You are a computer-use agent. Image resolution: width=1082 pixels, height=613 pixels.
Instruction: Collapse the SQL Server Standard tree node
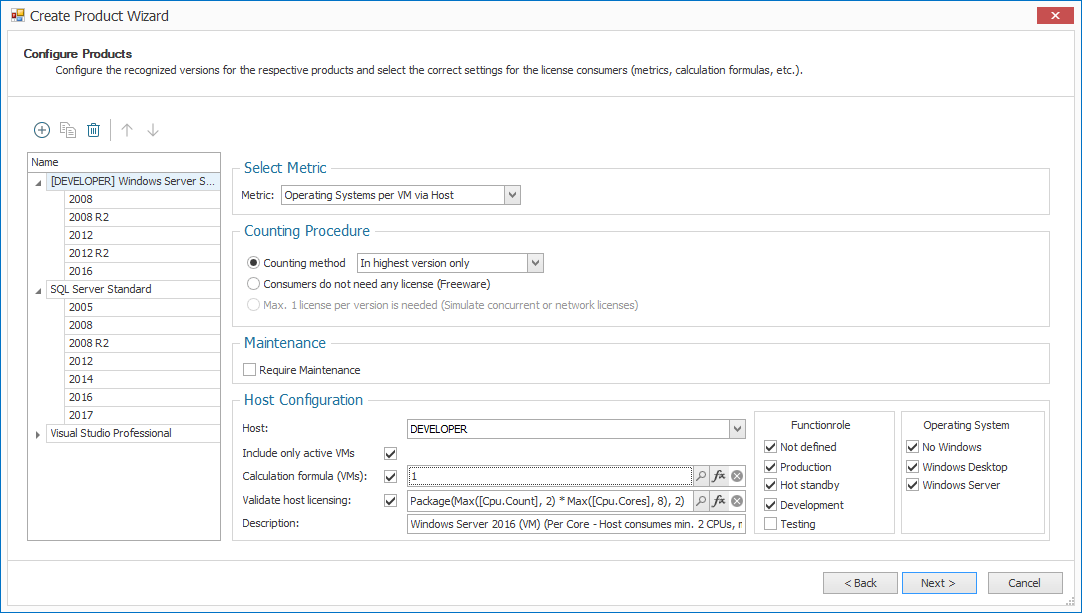click(38, 291)
